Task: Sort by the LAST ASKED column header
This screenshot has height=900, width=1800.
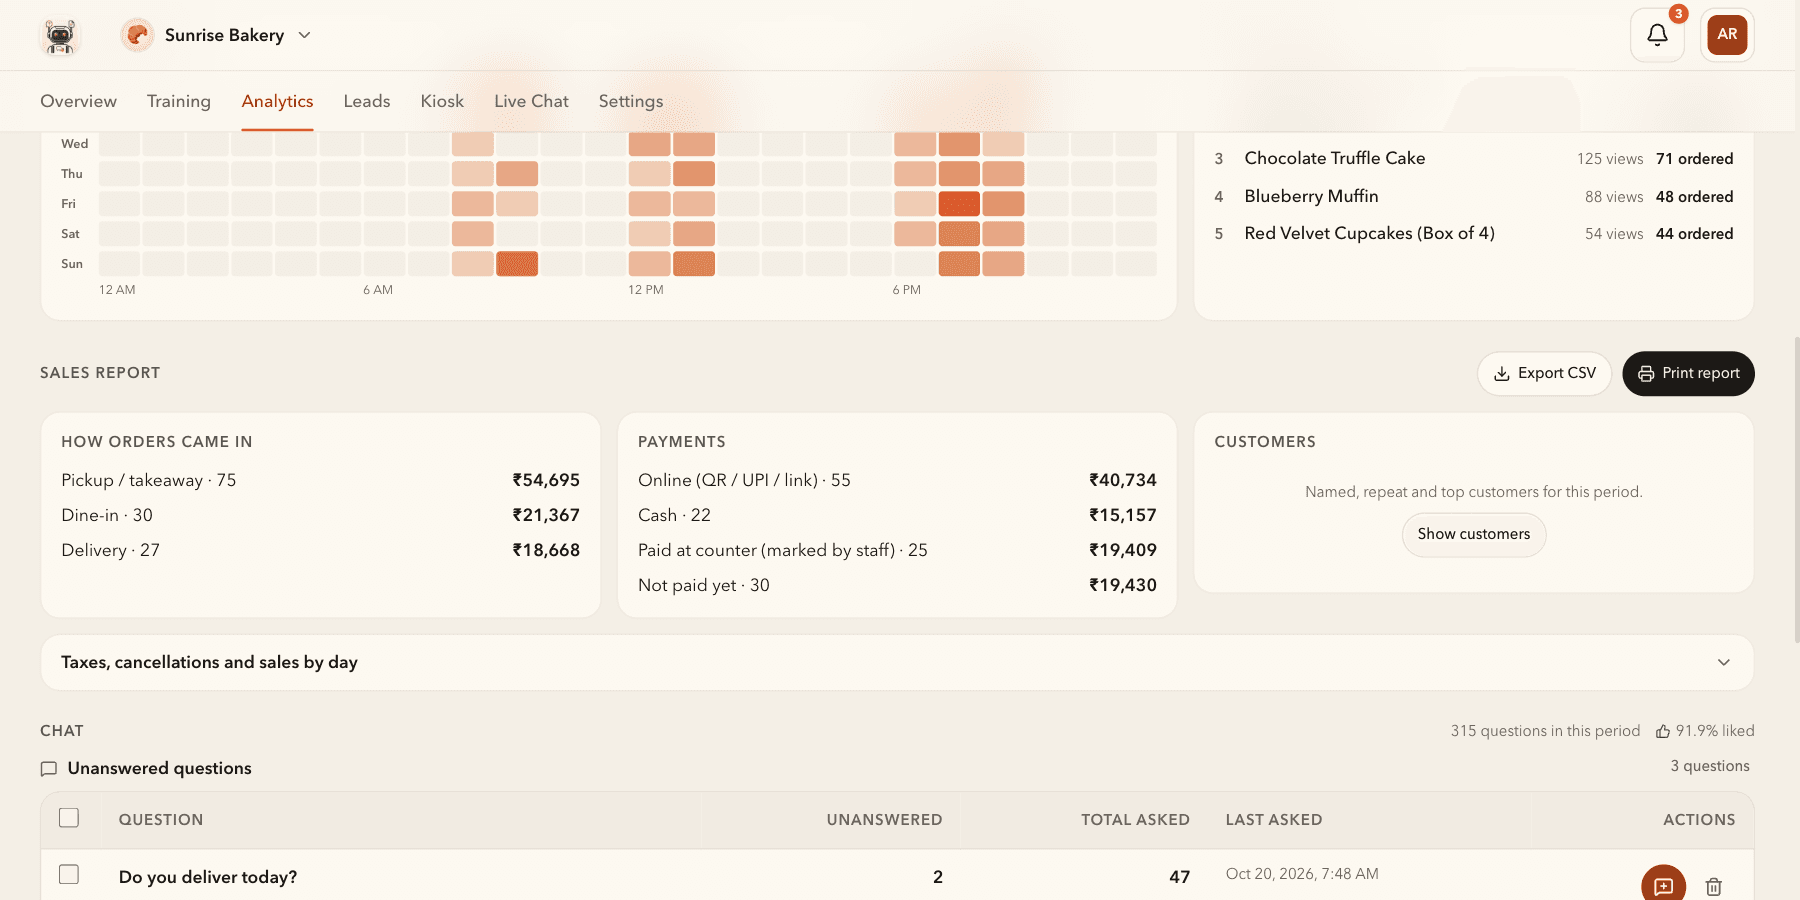Action: pos(1274,820)
